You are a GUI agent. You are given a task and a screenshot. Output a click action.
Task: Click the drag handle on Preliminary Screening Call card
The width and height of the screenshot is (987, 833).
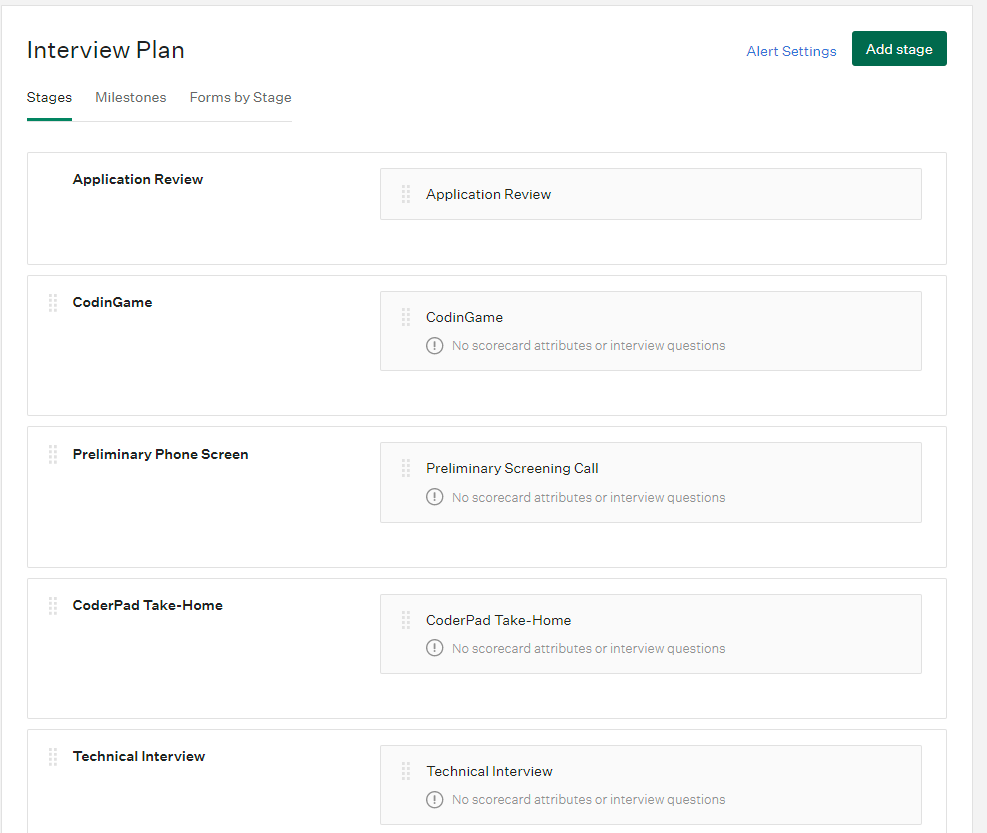[405, 468]
